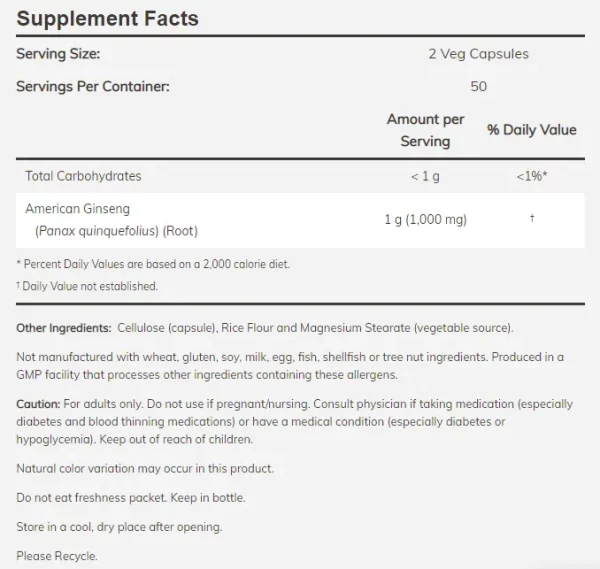Select the Total Carbohydrates row label

pos(83,176)
